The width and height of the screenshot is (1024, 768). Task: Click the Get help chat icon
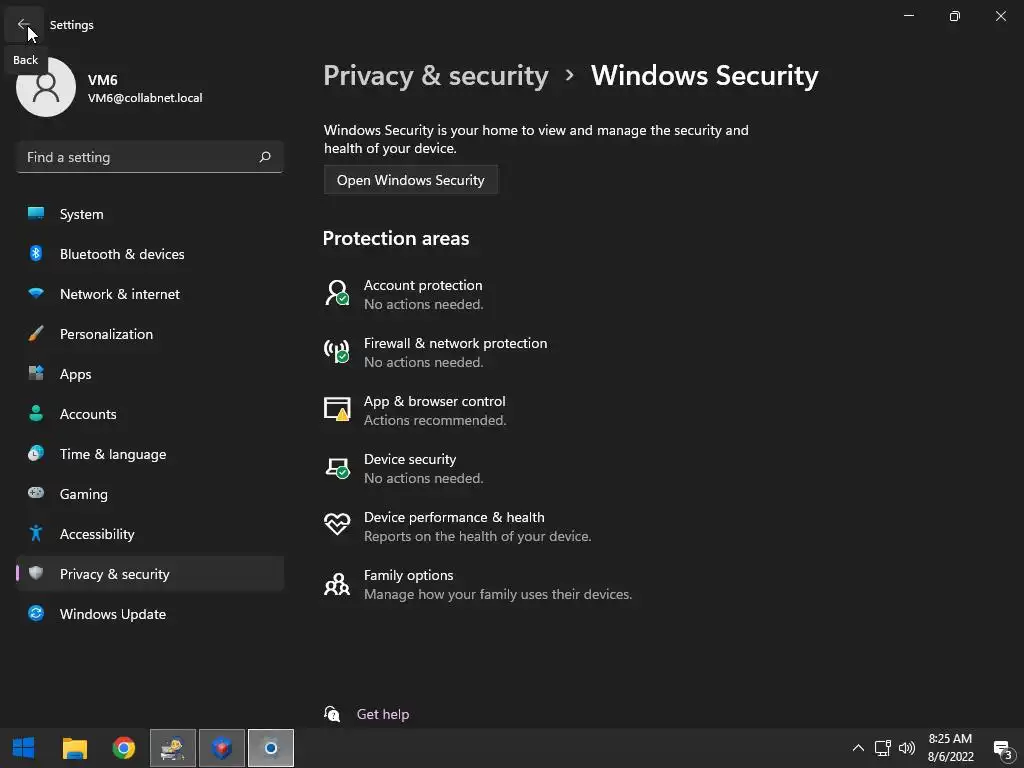click(332, 714)
